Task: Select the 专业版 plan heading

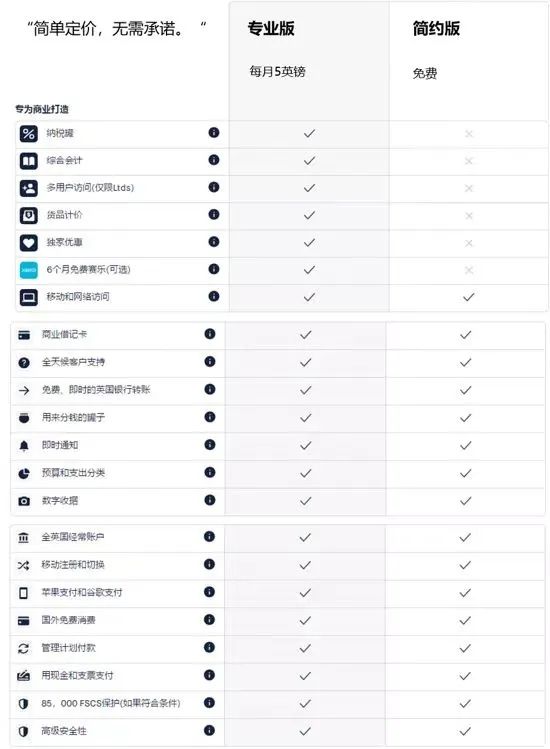Action: [x=271, y=29]
